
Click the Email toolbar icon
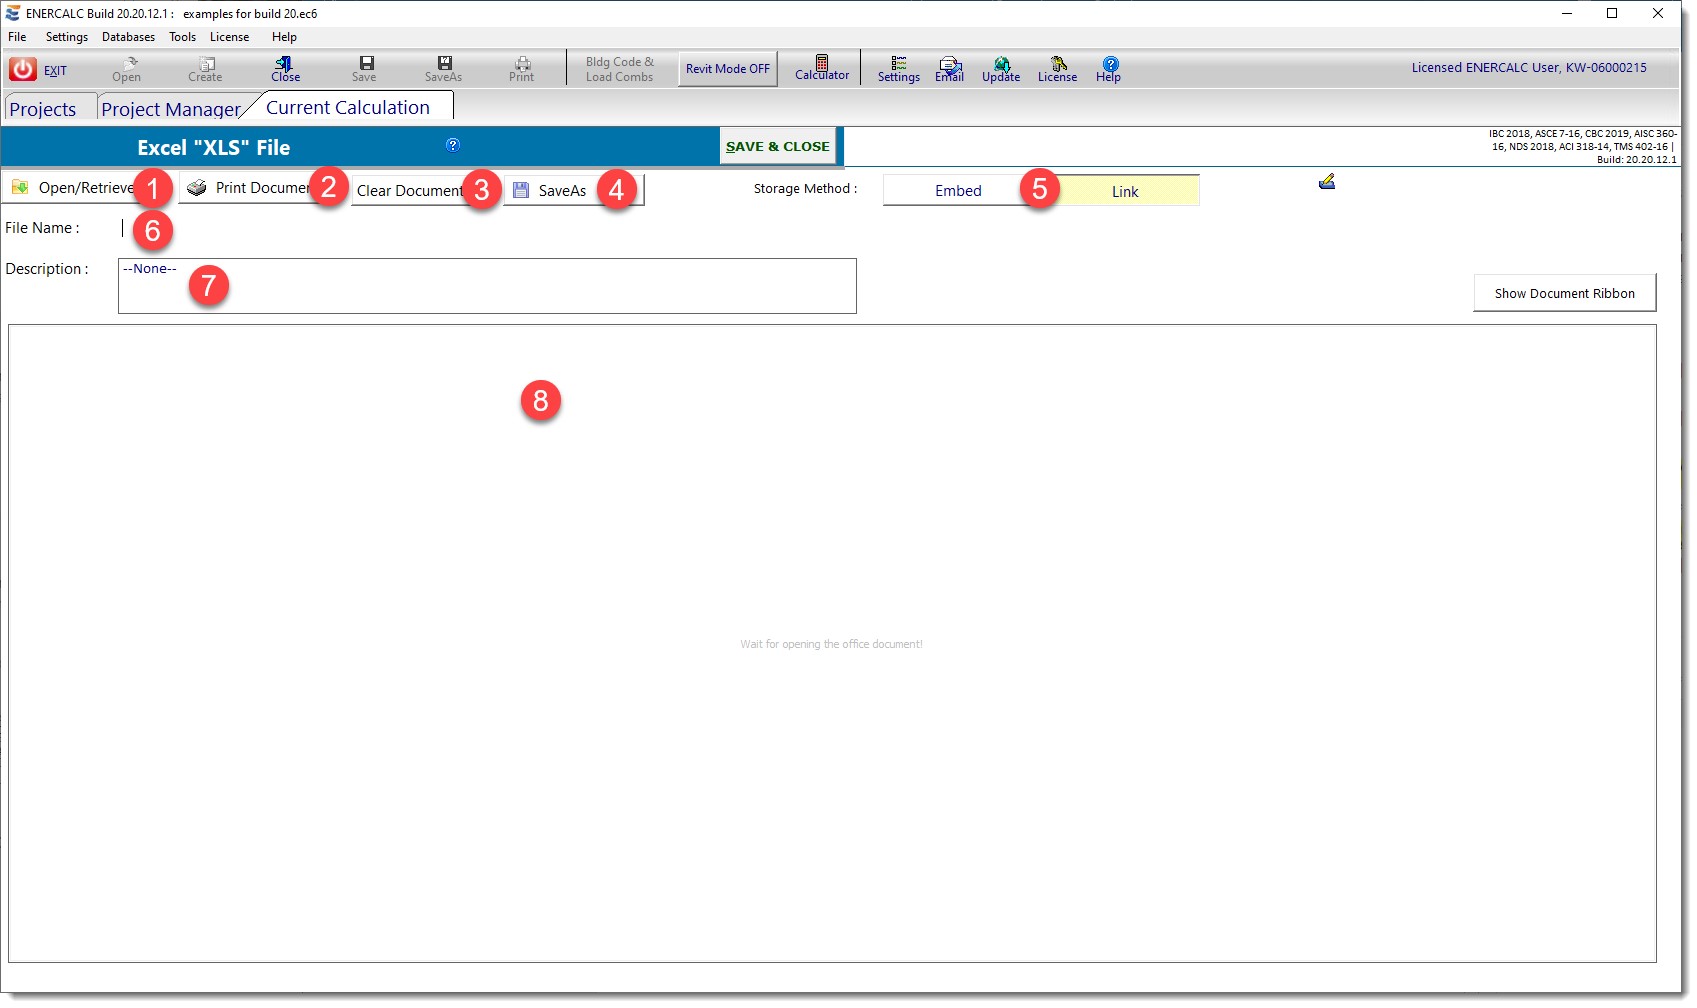pyautogui.click(x=949, y=68)
